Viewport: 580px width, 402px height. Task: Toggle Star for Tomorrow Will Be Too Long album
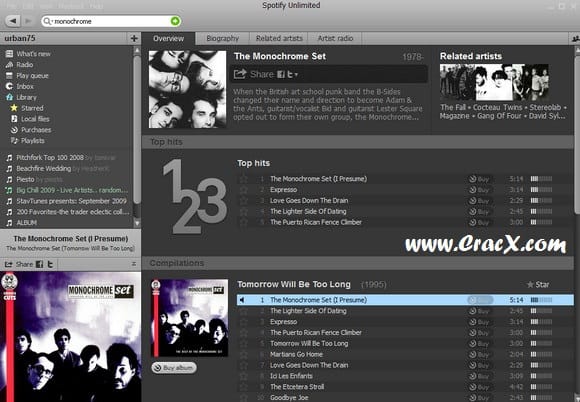[538, 284]
